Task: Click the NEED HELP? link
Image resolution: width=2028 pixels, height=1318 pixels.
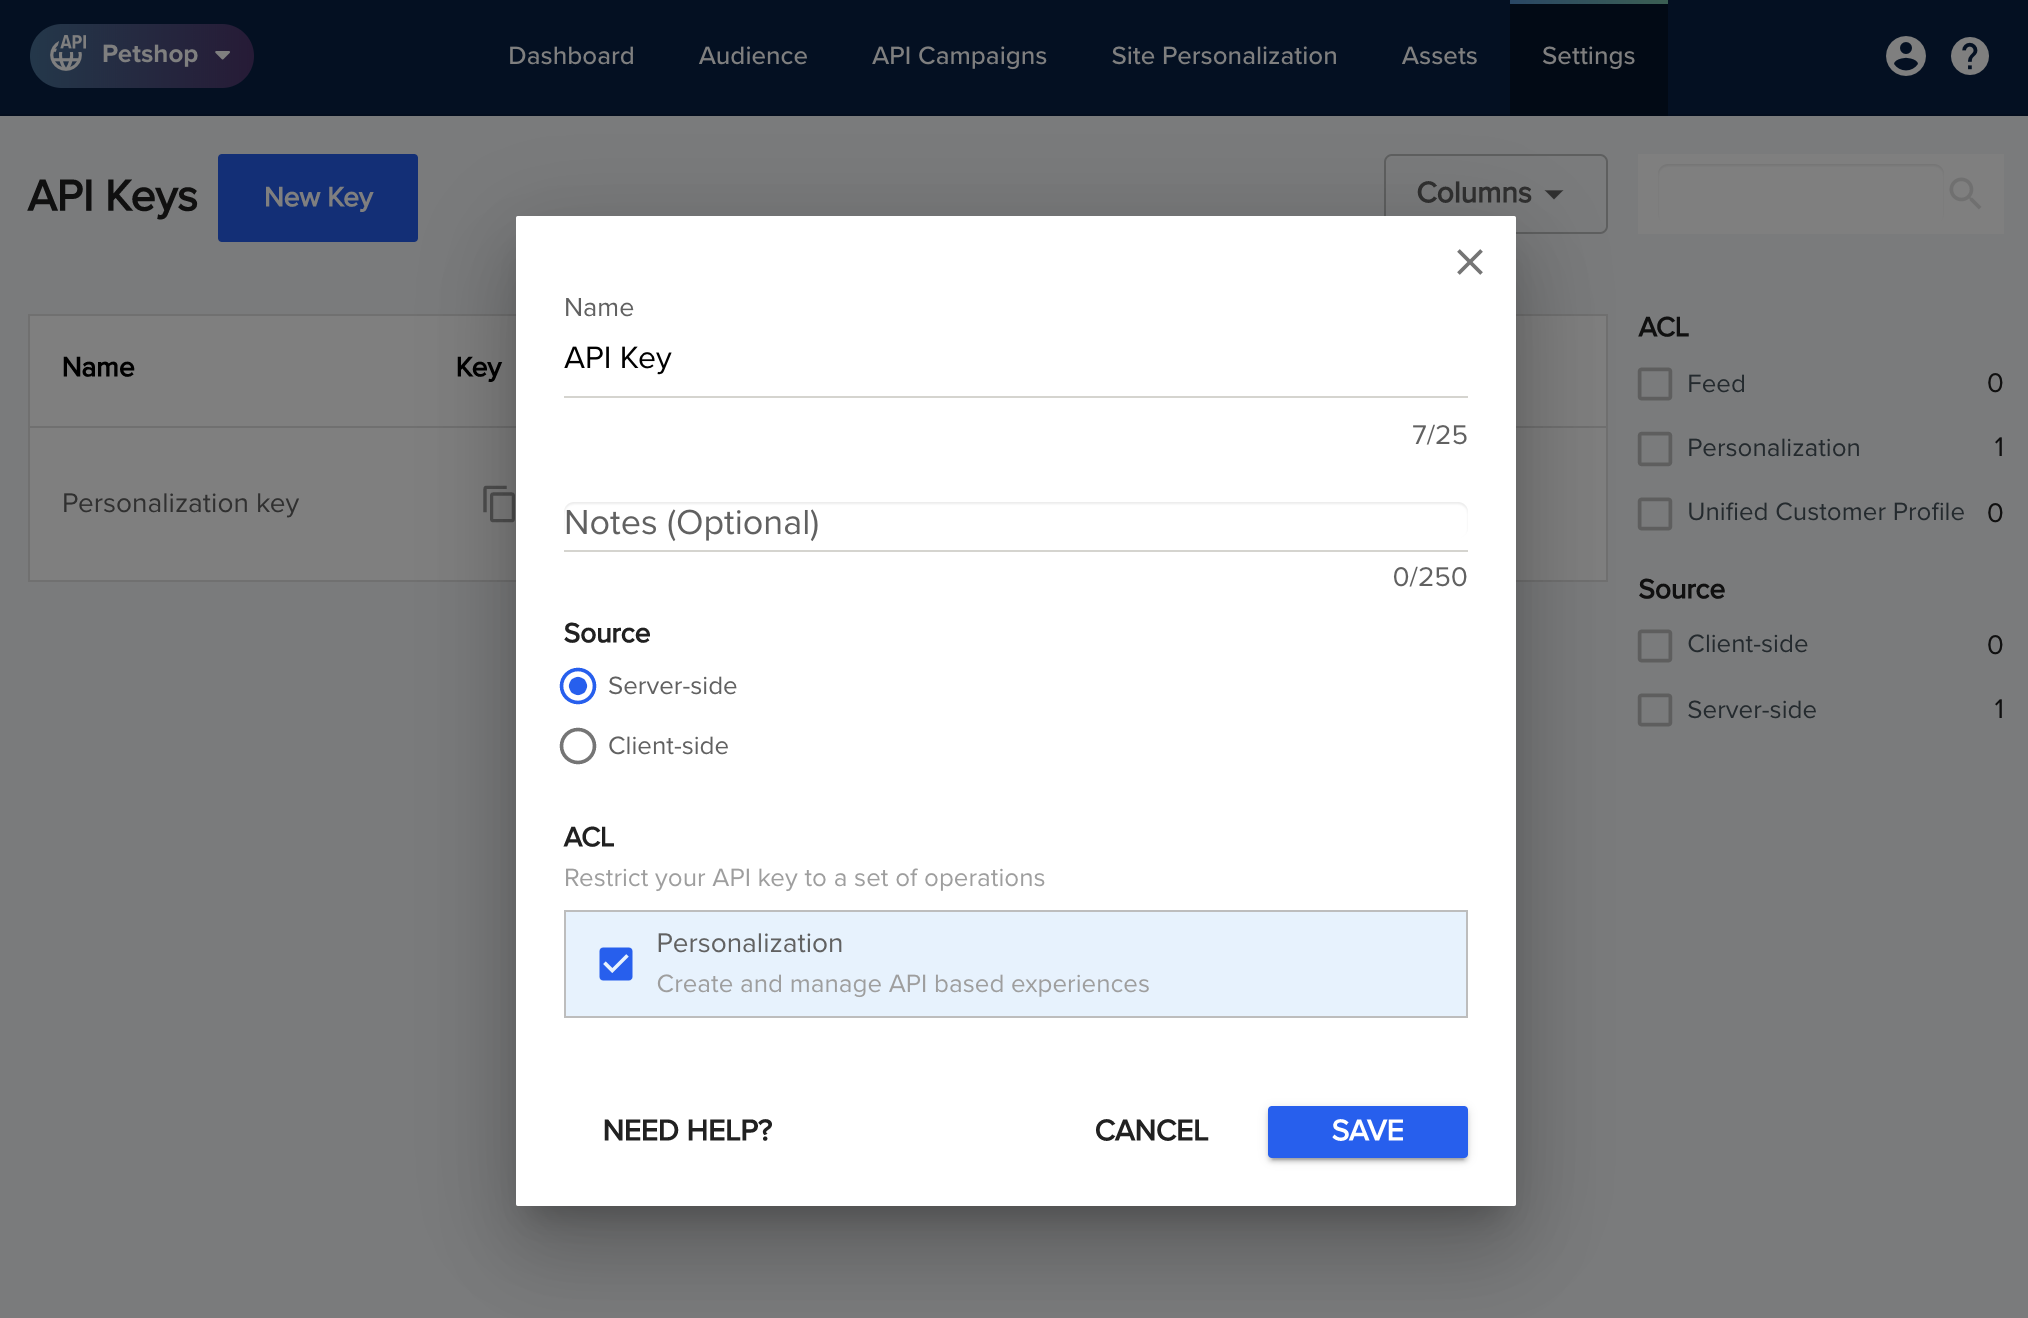Action: tap(687, 1131)
